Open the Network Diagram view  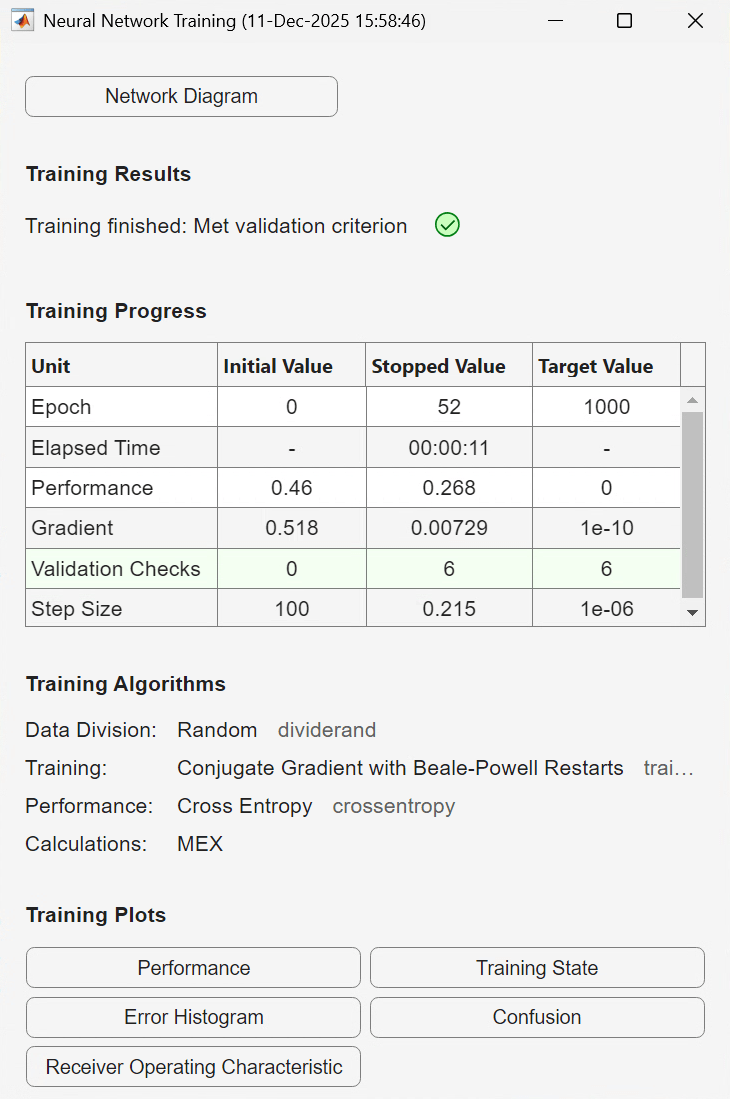(181, 97)
